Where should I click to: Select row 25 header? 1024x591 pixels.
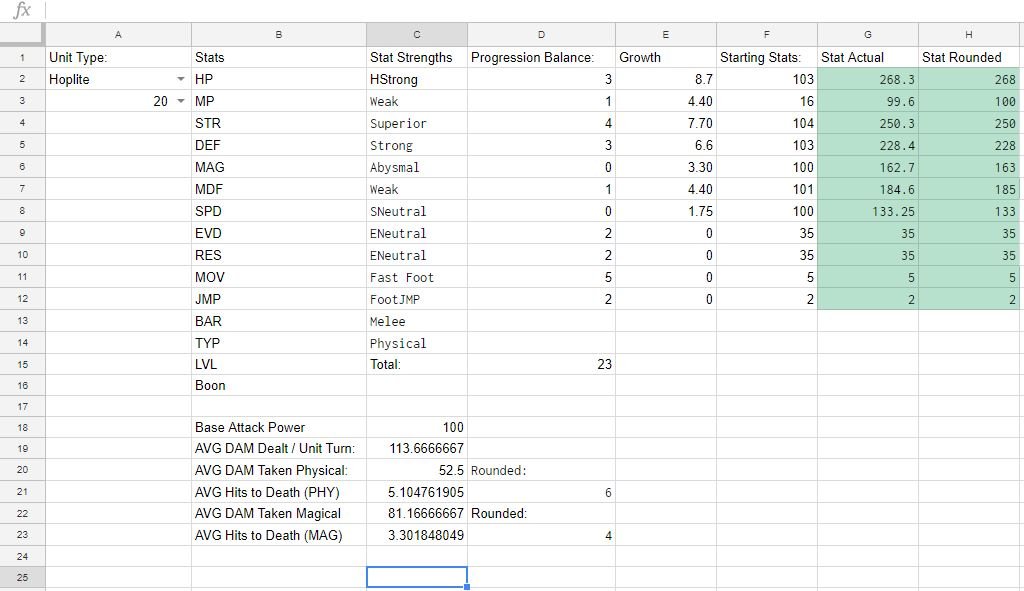pyautogui.click(x=22, y=577)
